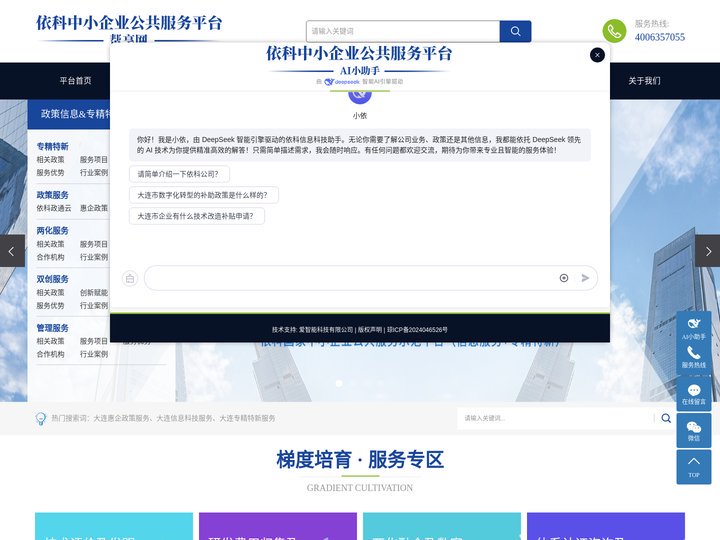
Task: Click the ICP备 number in dialog footer
Action: [x=417, y=330]
